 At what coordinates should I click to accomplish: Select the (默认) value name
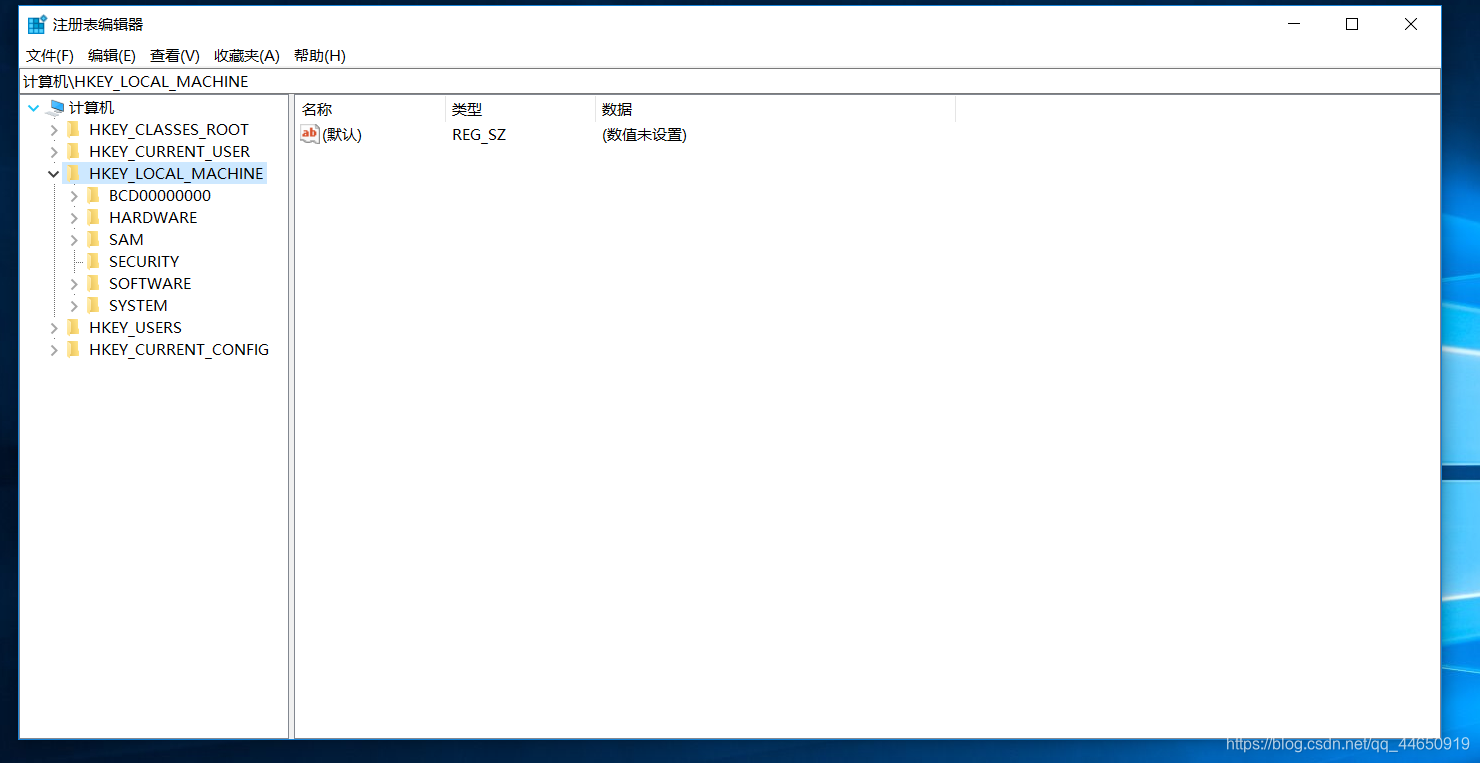point(342,135)
